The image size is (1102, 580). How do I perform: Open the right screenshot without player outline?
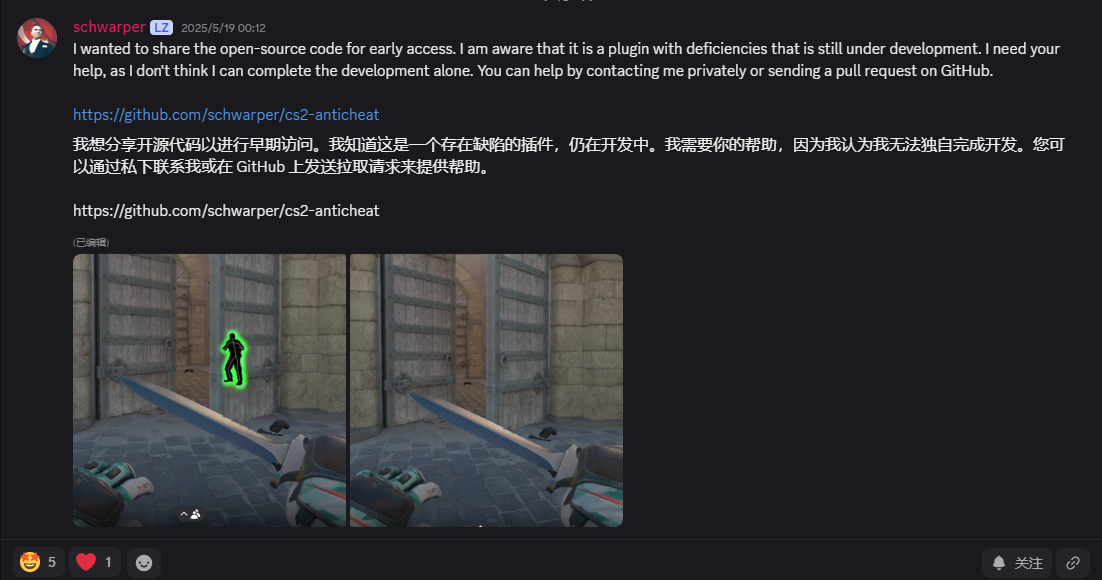(x=486, y=390)
